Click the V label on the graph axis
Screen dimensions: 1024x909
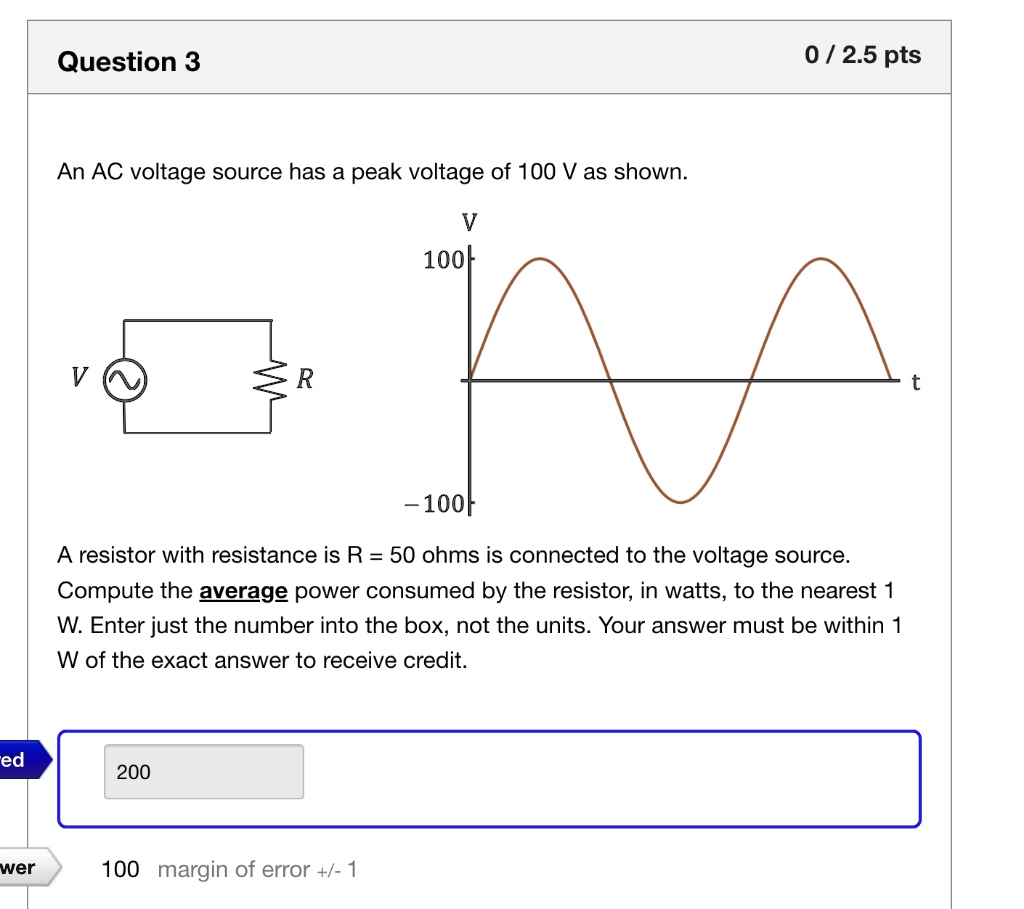point(469,222)
